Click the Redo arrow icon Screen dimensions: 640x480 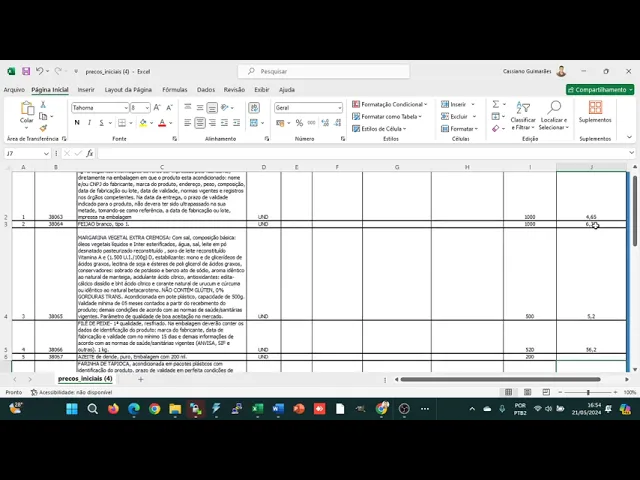click(x=58, y=71)
